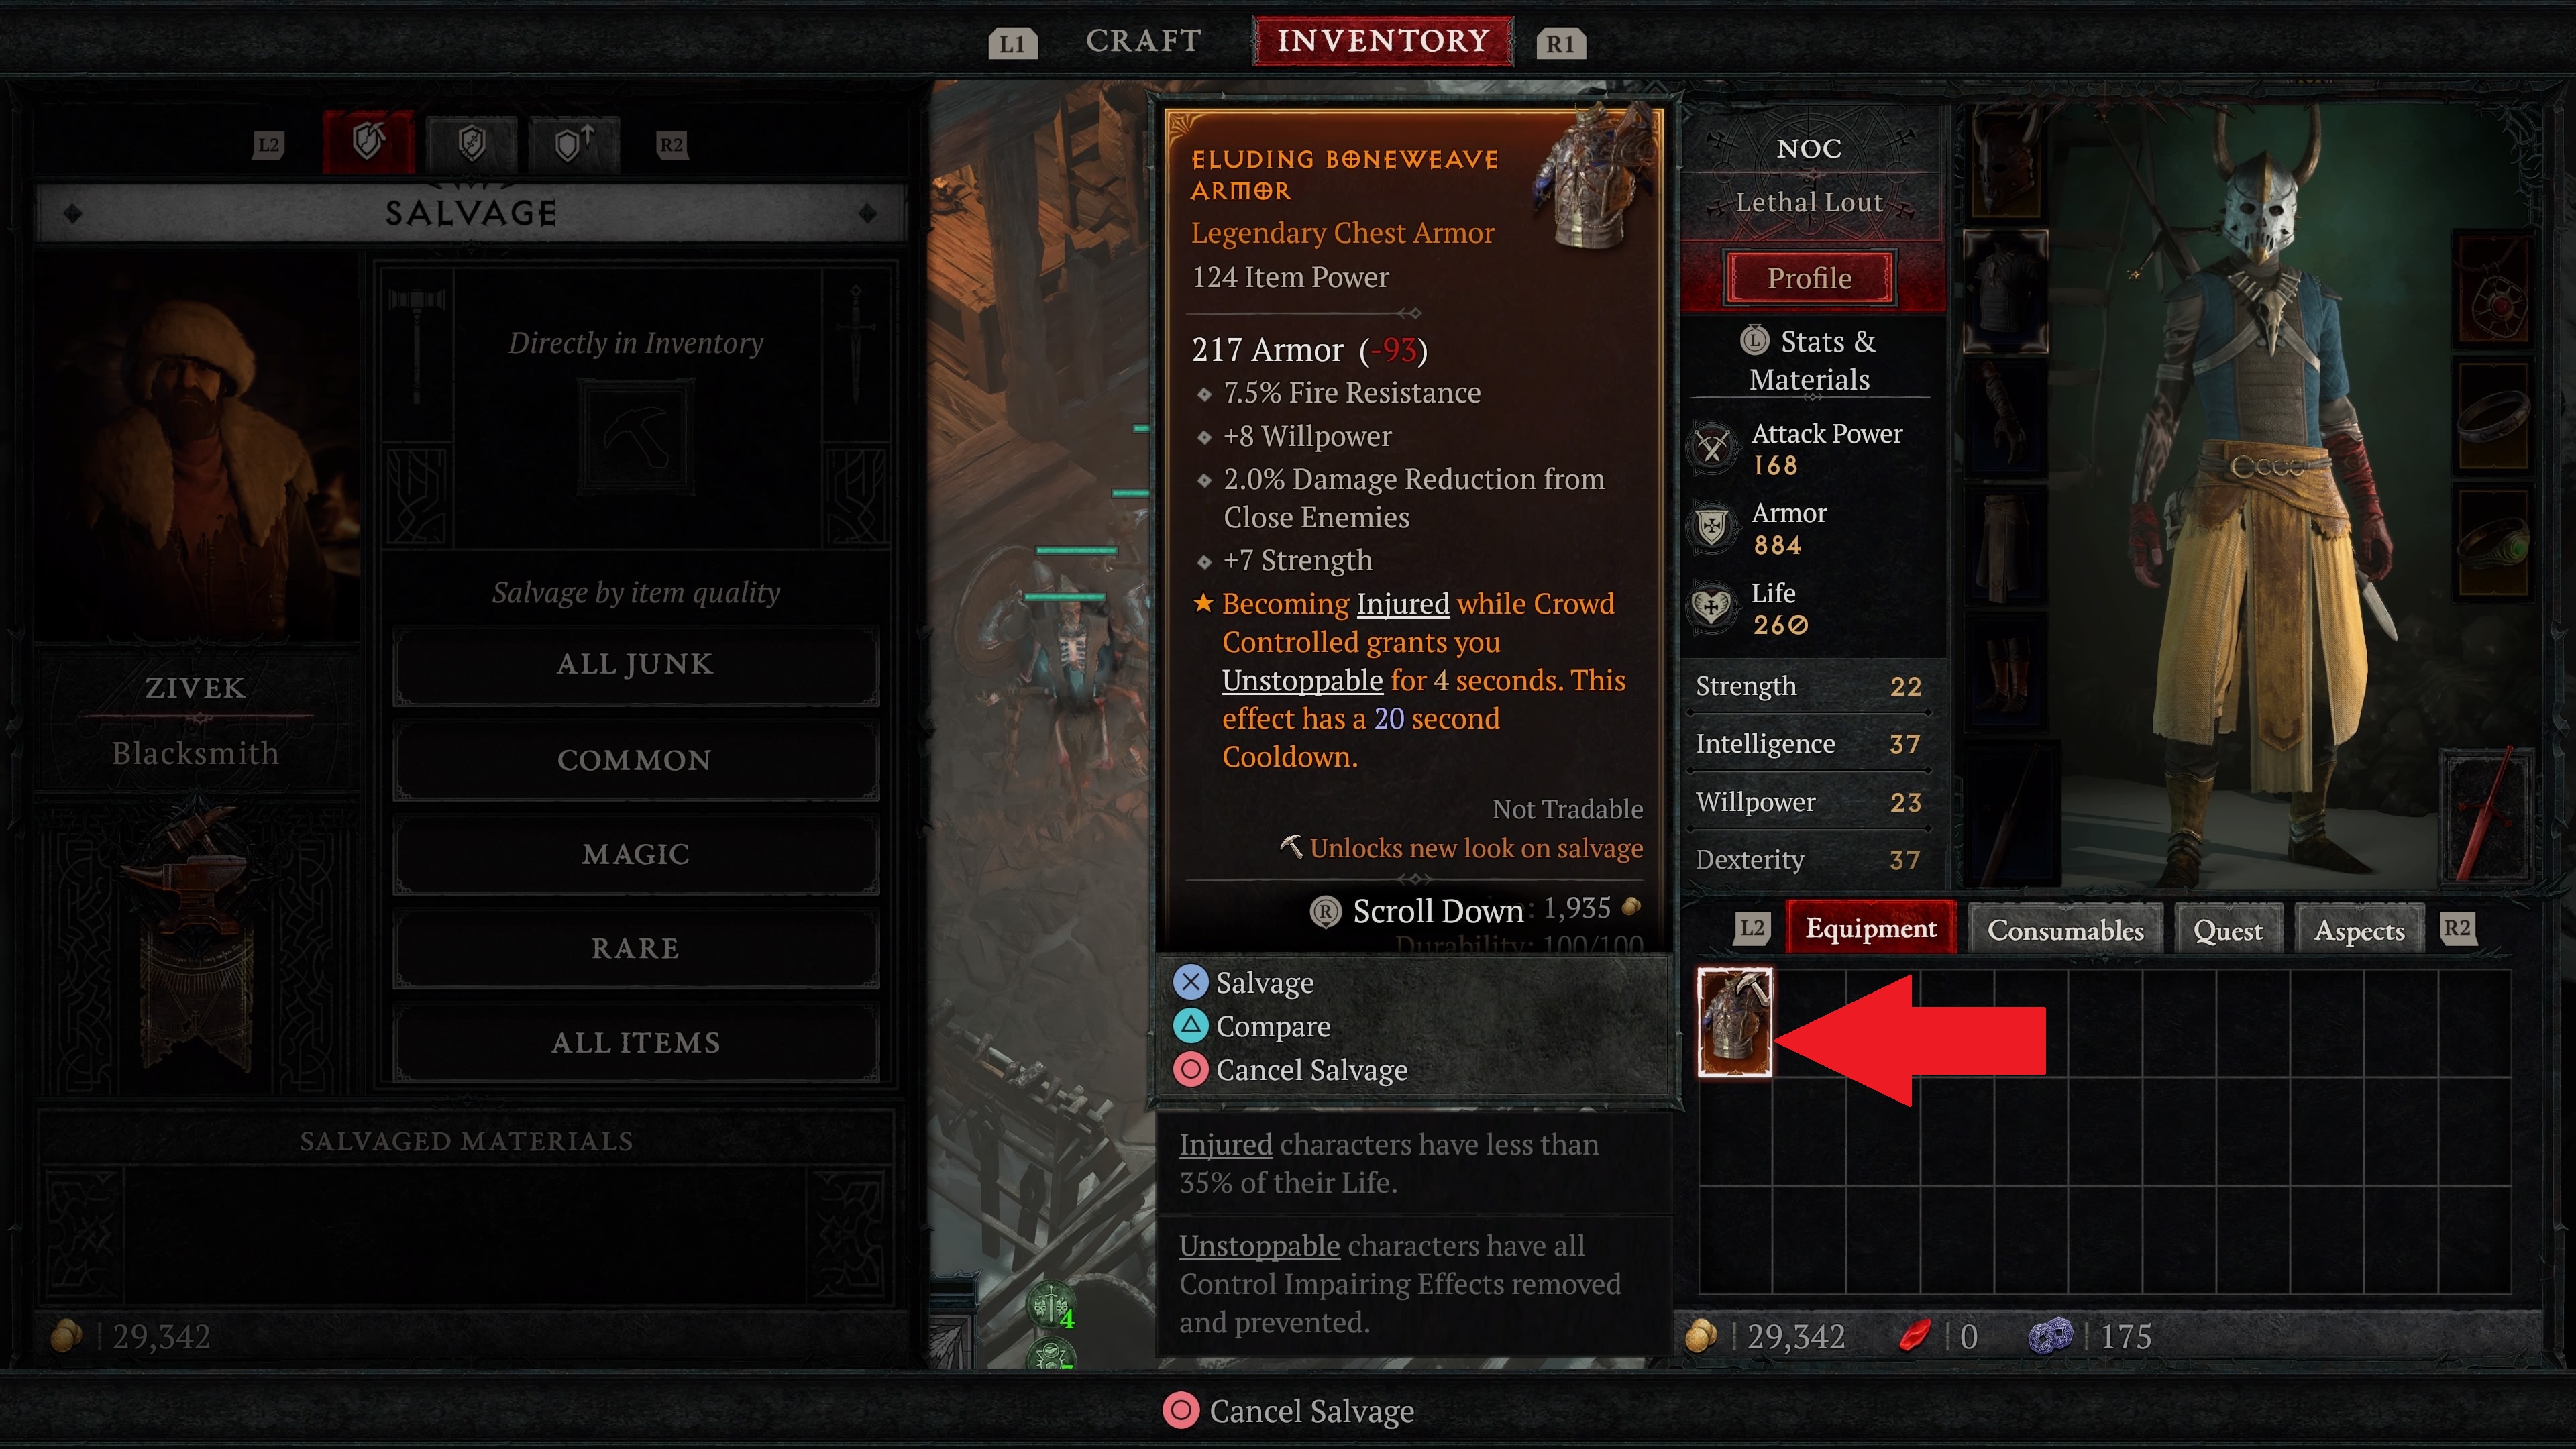2576x1449 pixels.
Task: Switch to the Craft tab
Action: 1144,41
